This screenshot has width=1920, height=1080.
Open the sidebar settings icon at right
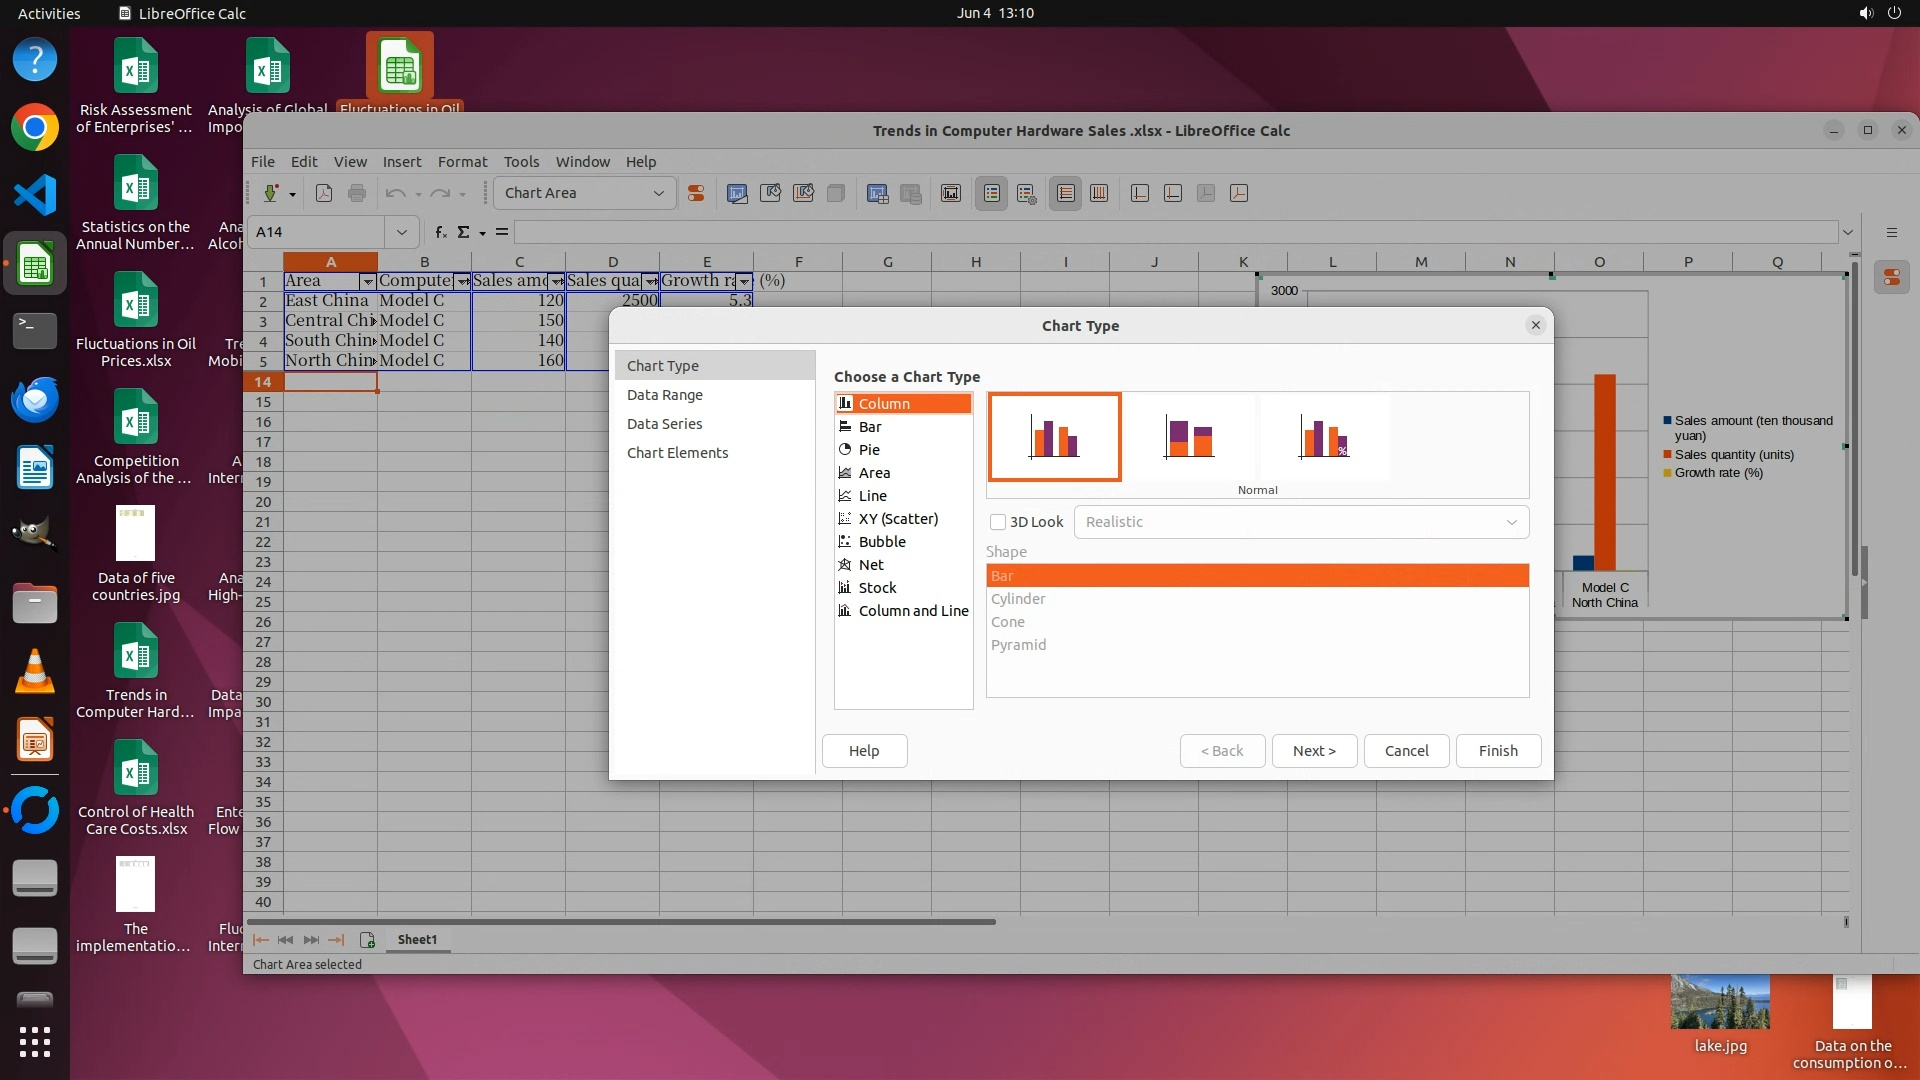1891,233
